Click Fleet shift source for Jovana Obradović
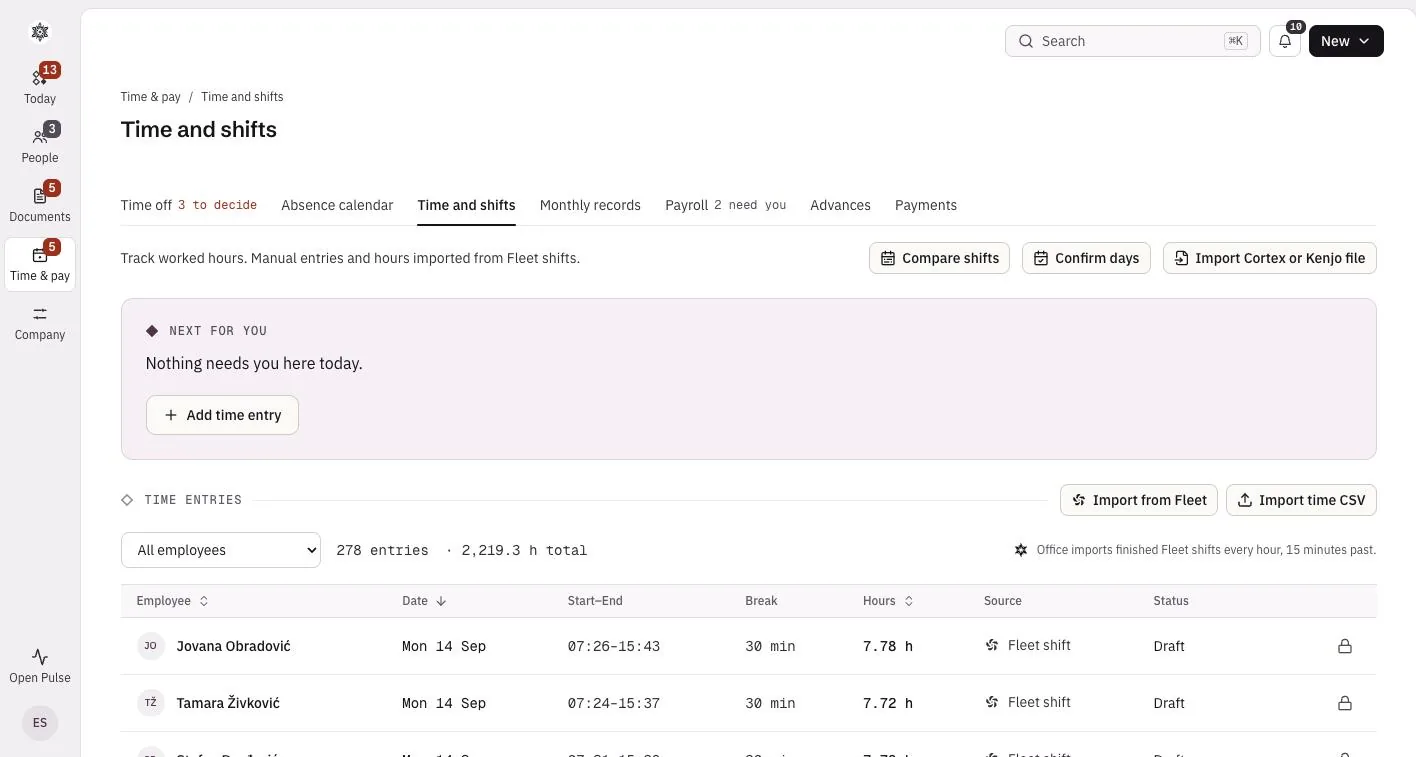The image size is (1416, 757). pos(1028,645)
